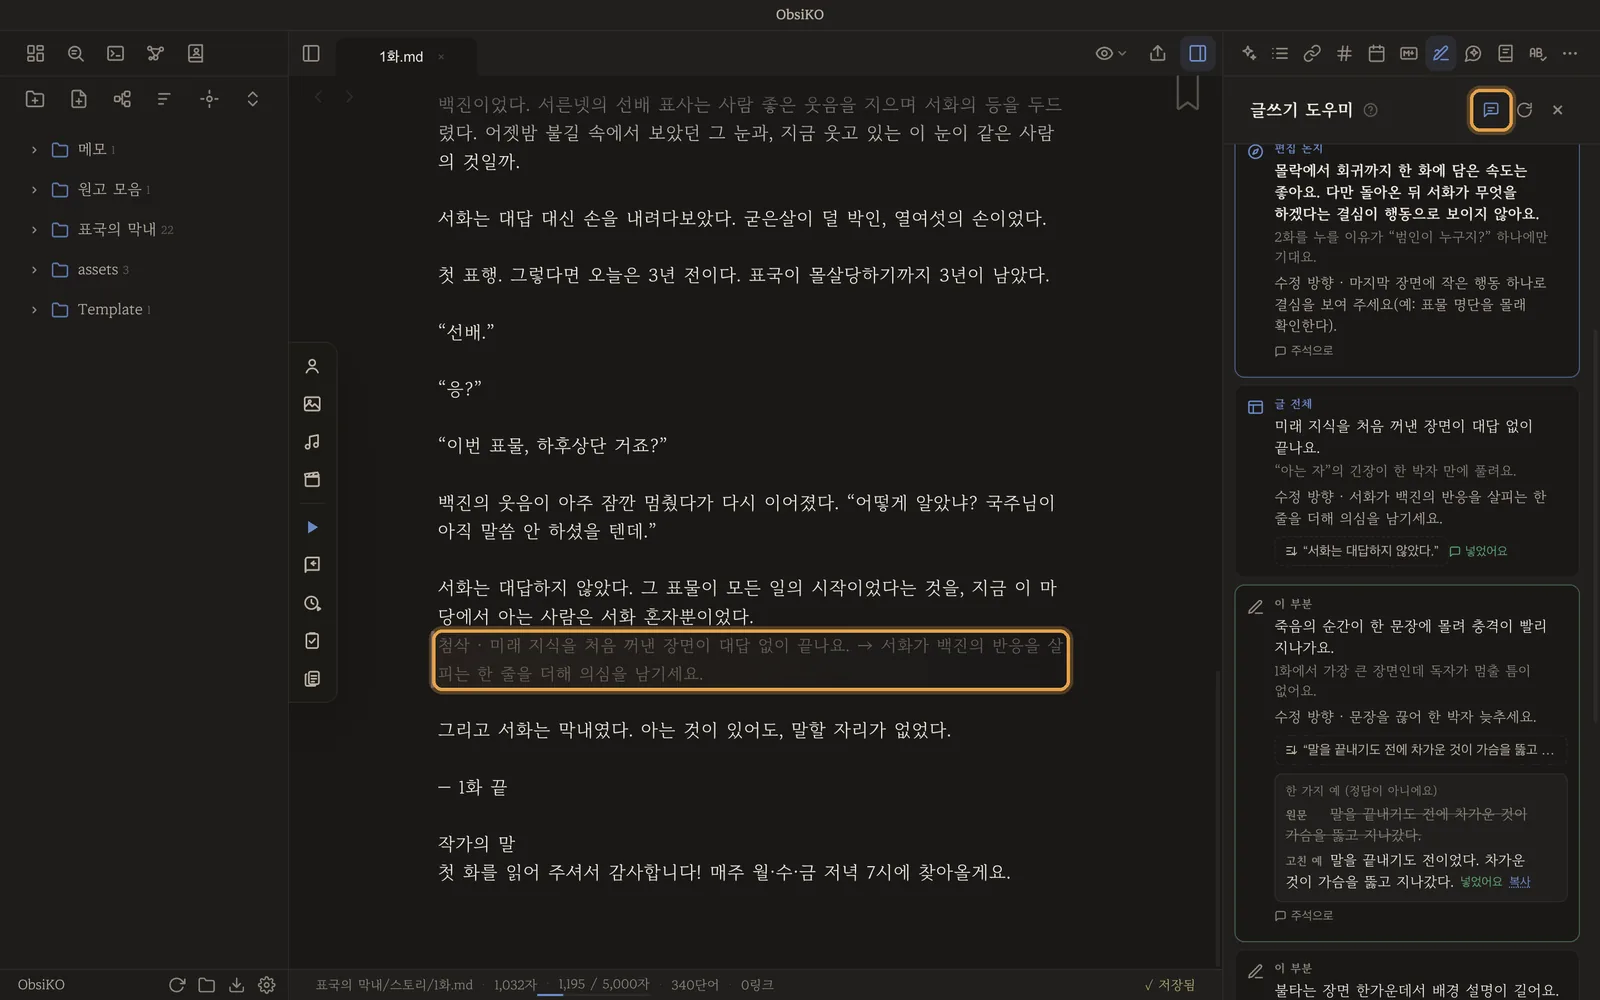Open the search magnifier icon
This screenshot has height=1000, width=1600.
coord(76,54)
